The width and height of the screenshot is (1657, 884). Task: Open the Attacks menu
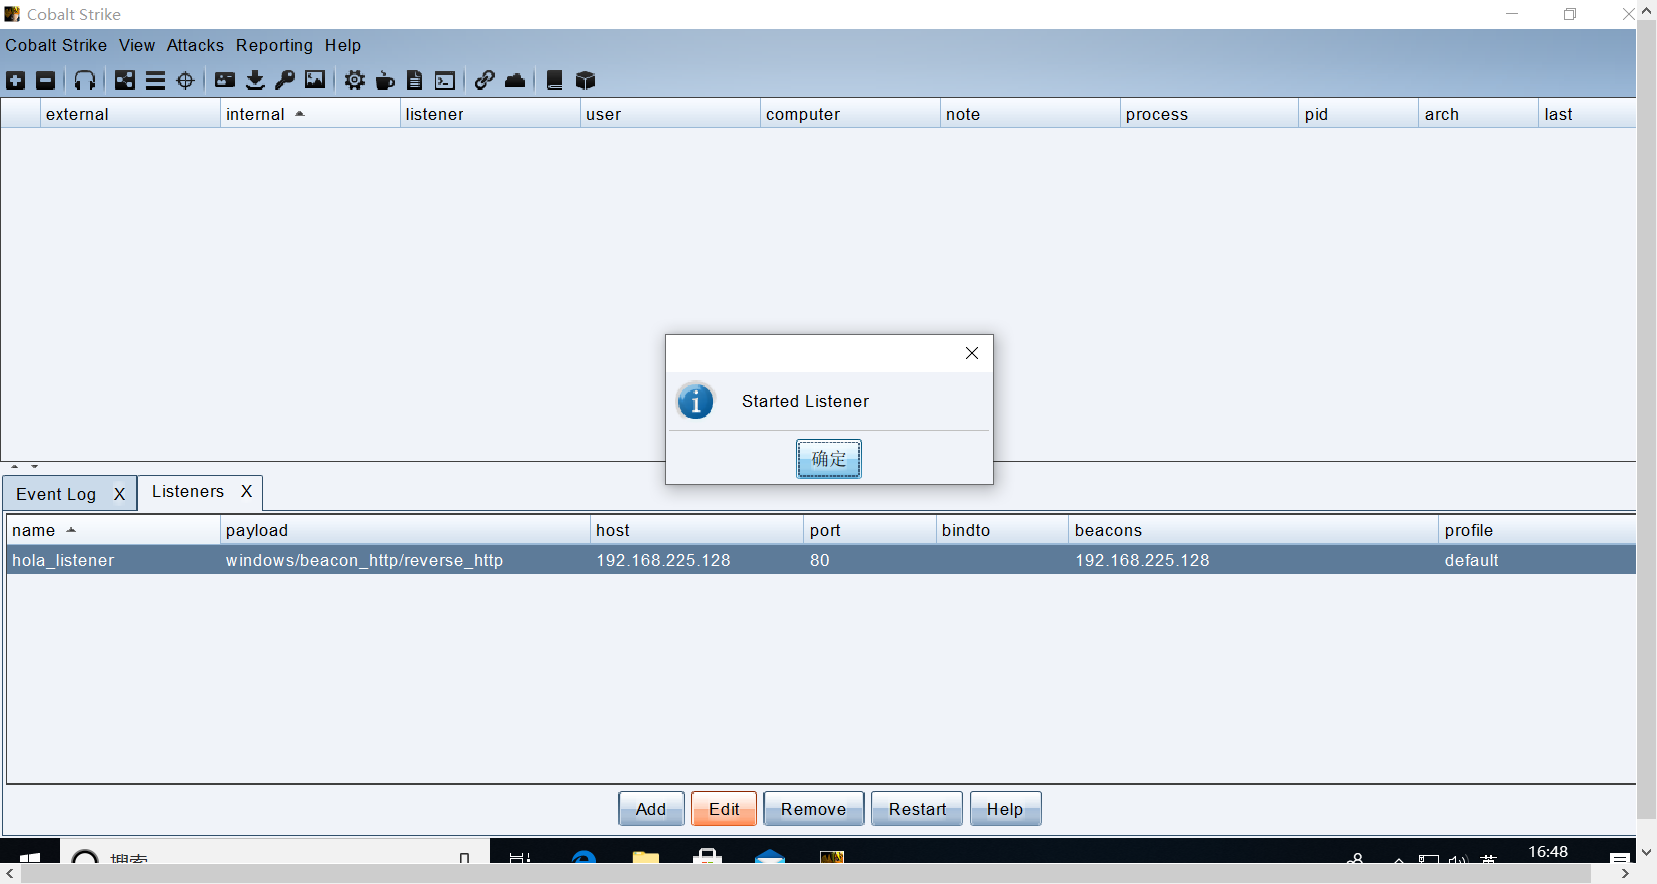coord(195,45)
